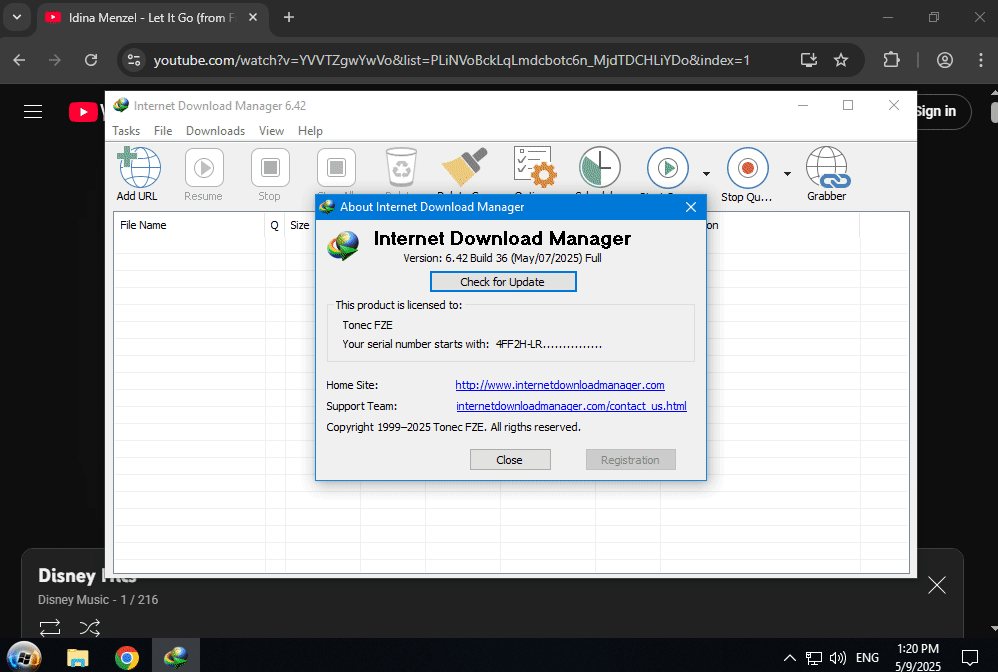Bookmark this page with star icon

841,60
